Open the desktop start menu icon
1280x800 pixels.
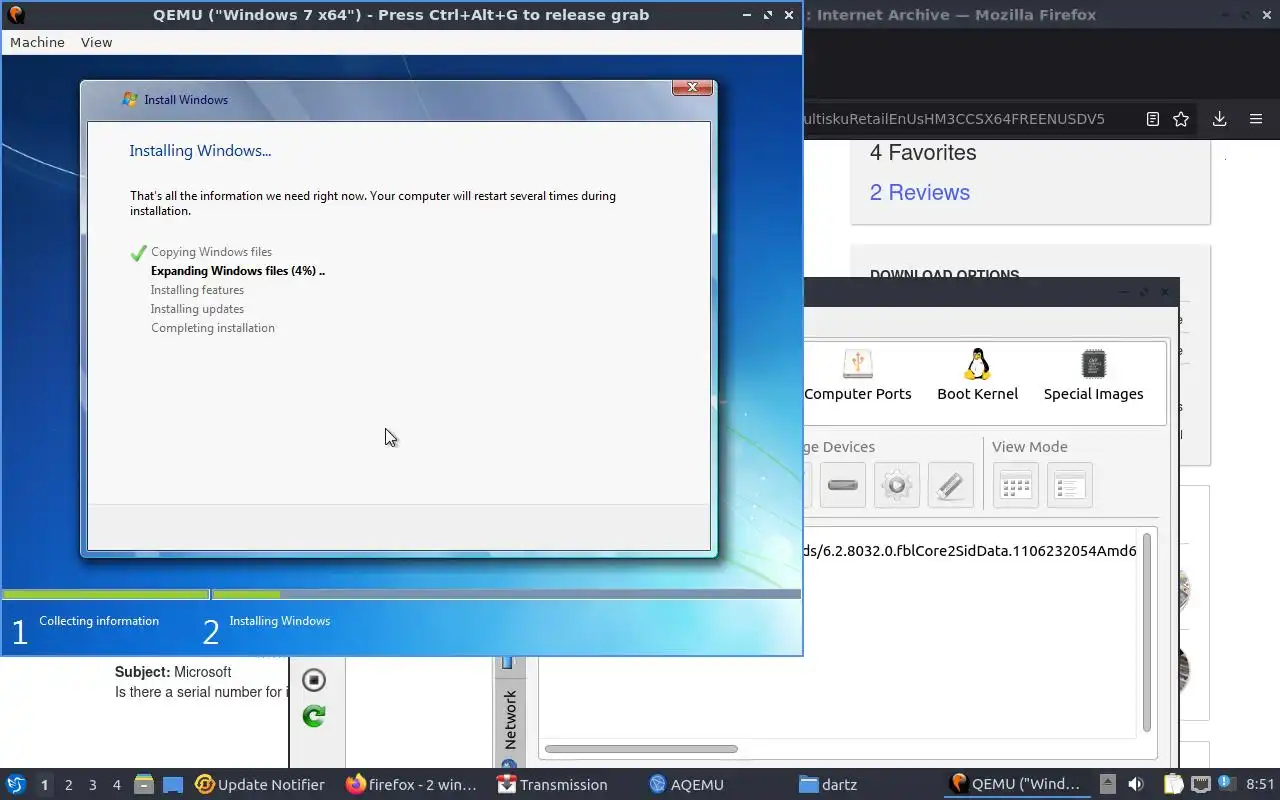coord(16,784)
